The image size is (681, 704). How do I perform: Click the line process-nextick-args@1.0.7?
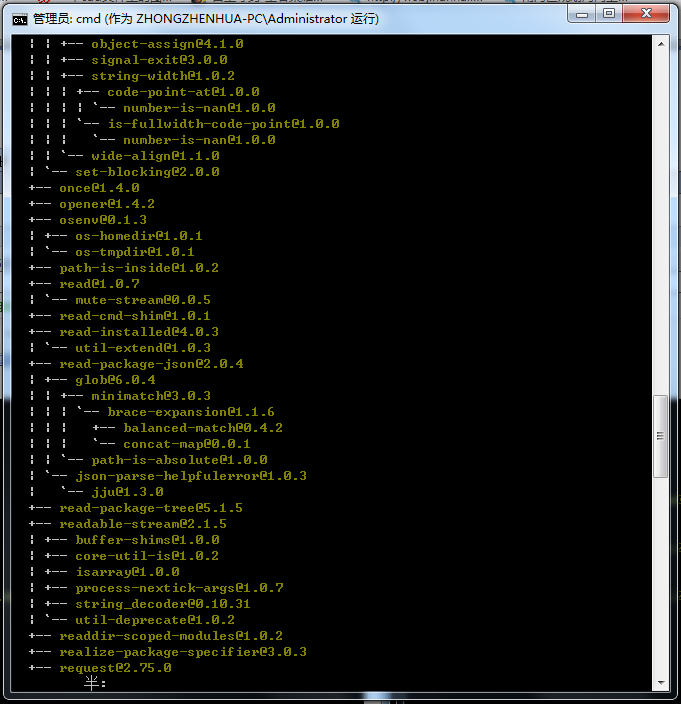(x=179, y=588)
